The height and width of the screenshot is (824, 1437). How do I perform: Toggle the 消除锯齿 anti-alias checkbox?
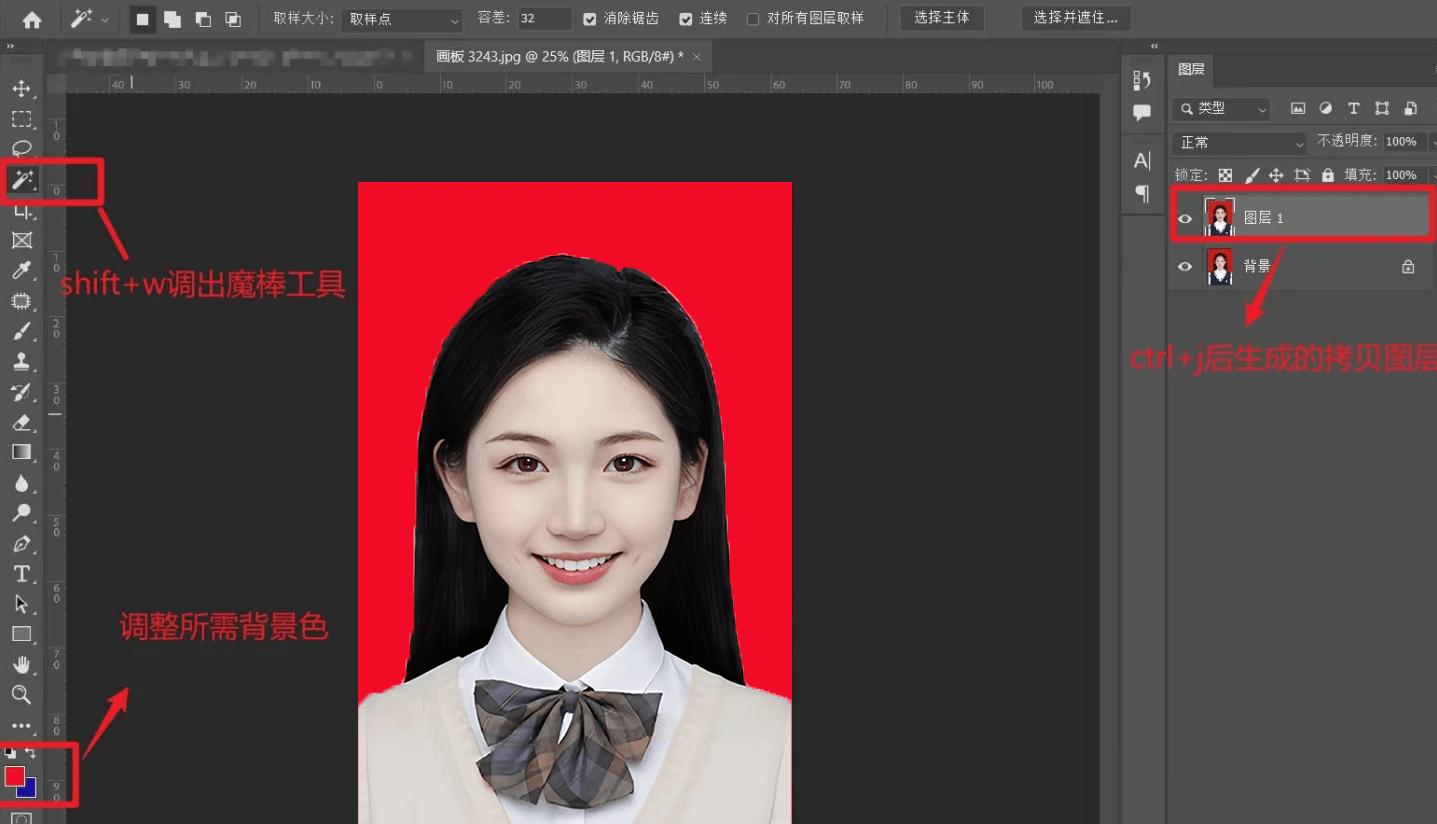coord(590,19)
